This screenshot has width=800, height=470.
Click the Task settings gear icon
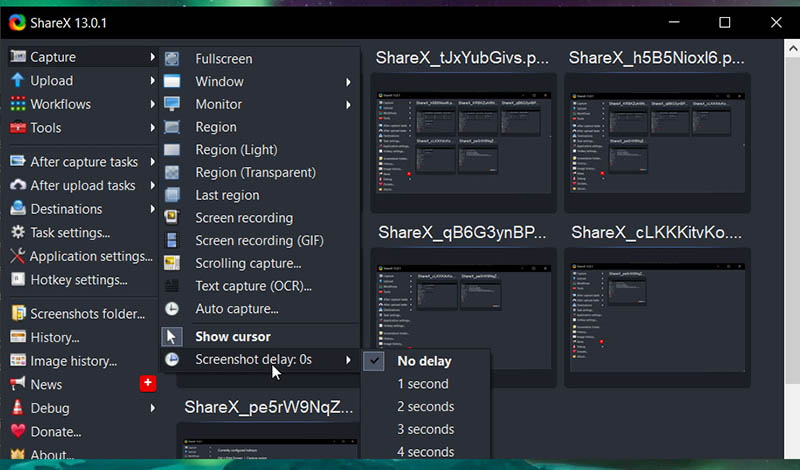coord(18,232)
